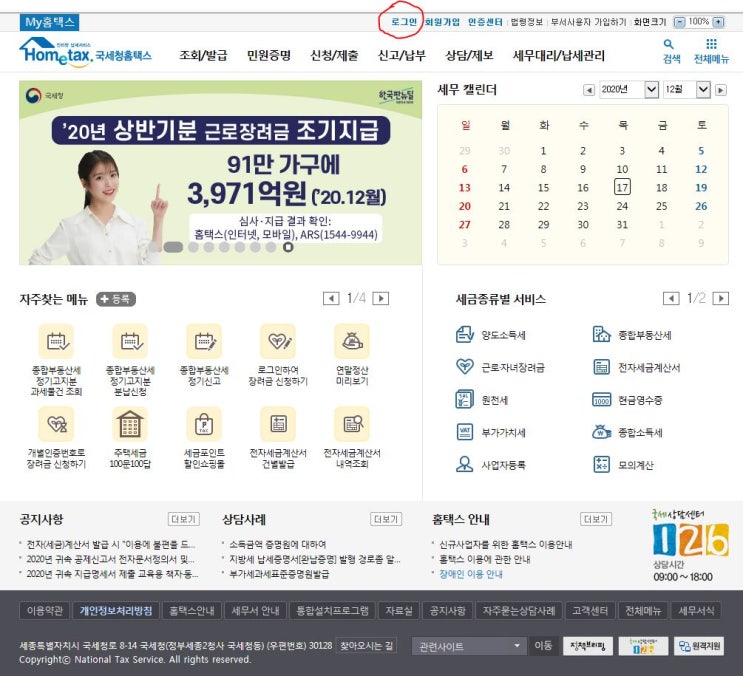Select 근로·자녀장려금 service icon
Screen dimensions: 743x676
(x=464, y=367)
